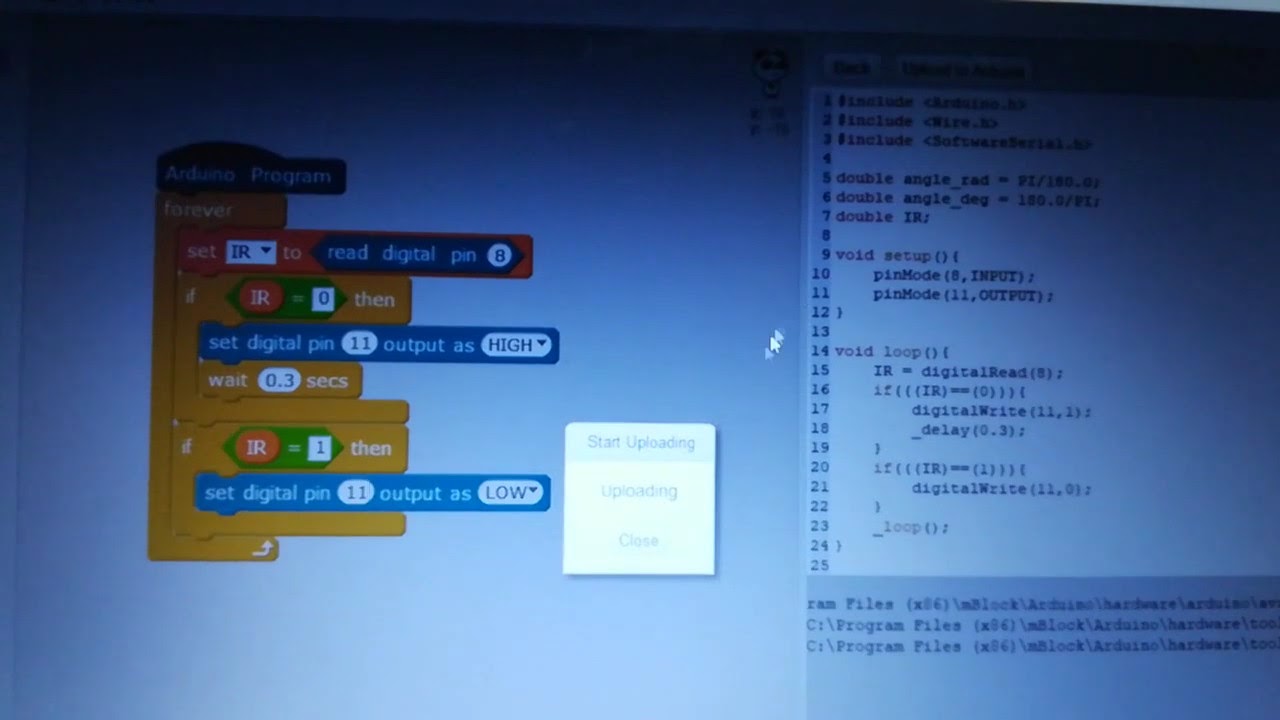The image size is (1280, 720).
Task: Click code line 'void loop(){'
Action: (x=892, y=352)
